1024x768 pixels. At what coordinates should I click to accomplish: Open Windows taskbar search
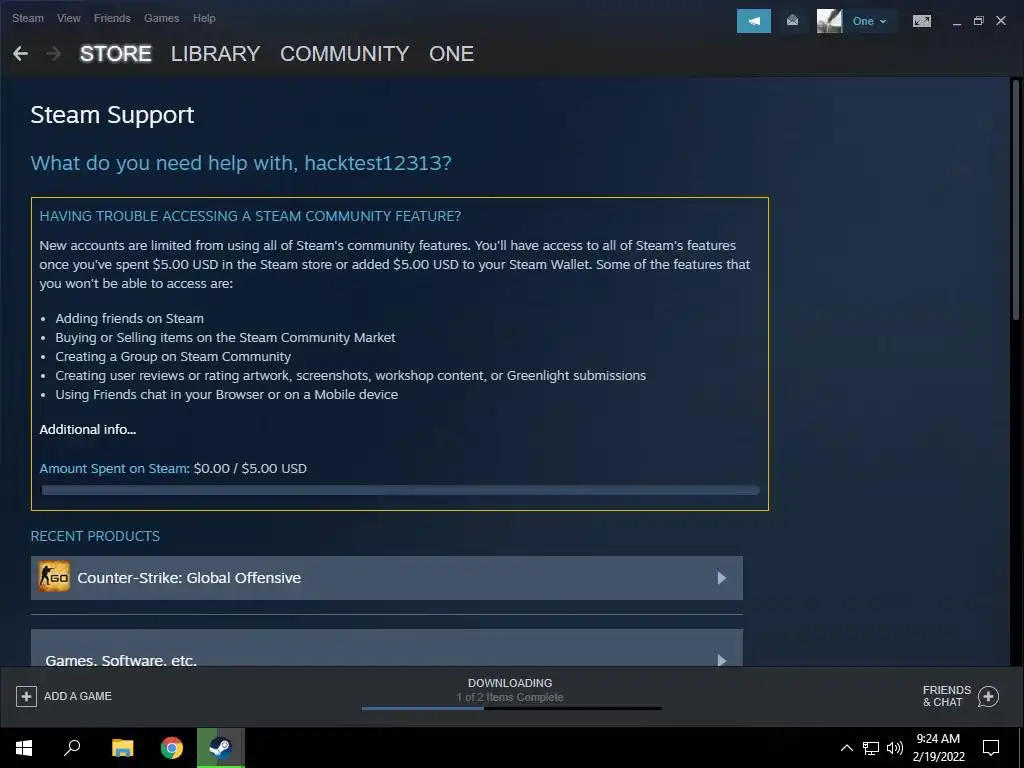tap(72, 748)
